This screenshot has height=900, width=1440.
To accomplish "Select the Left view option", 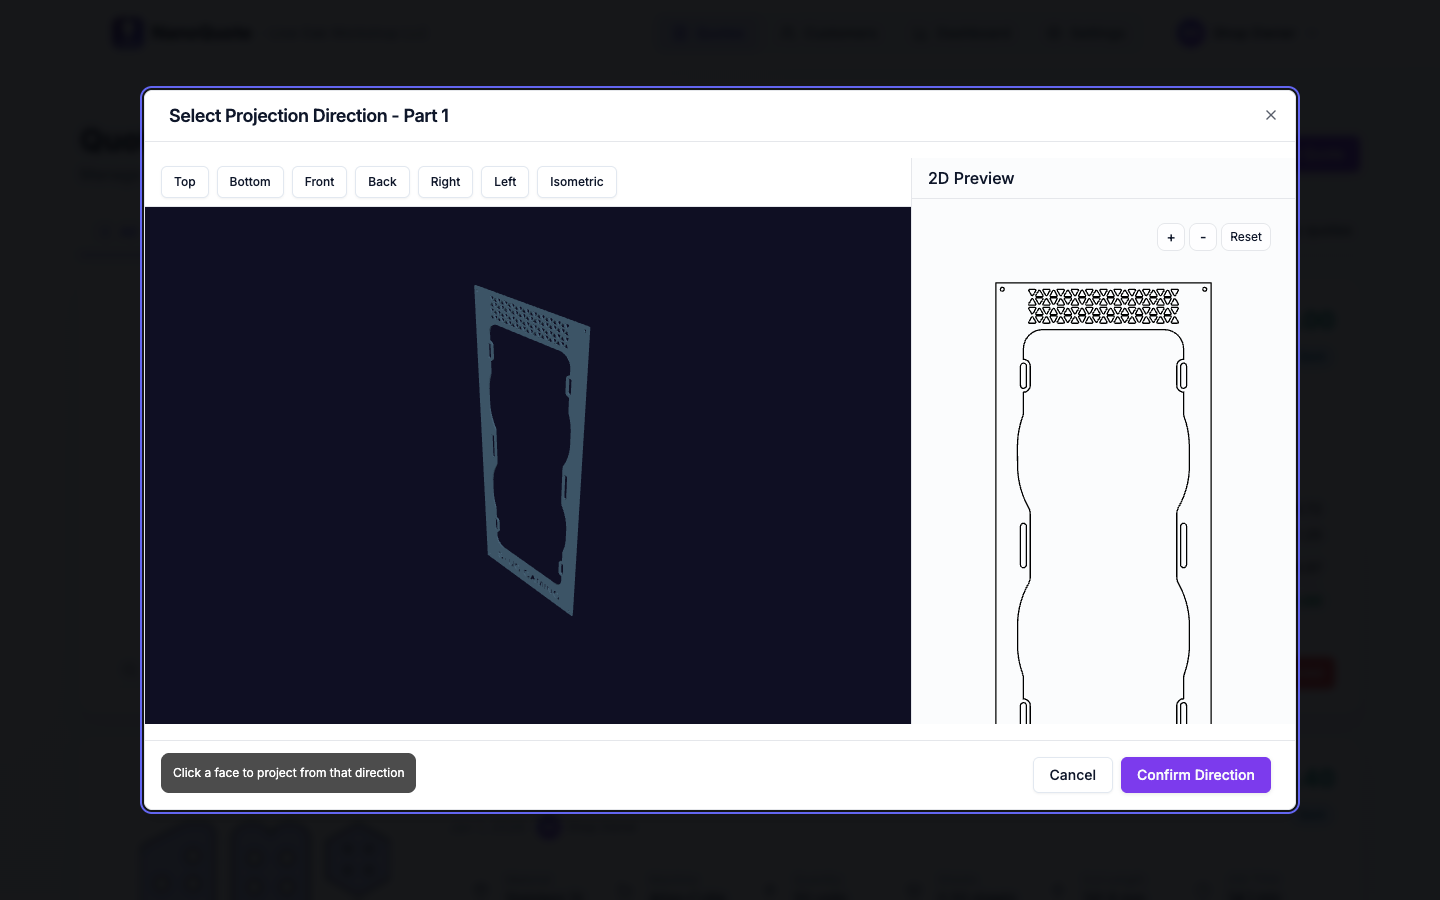I will (x=505, y=182).
